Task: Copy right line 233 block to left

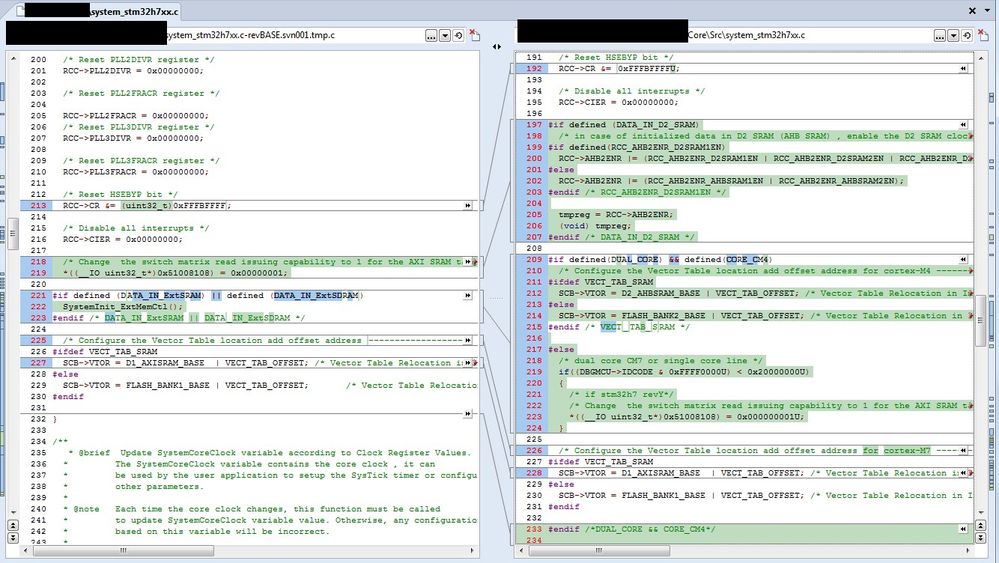Action: [x=963, y=529]
